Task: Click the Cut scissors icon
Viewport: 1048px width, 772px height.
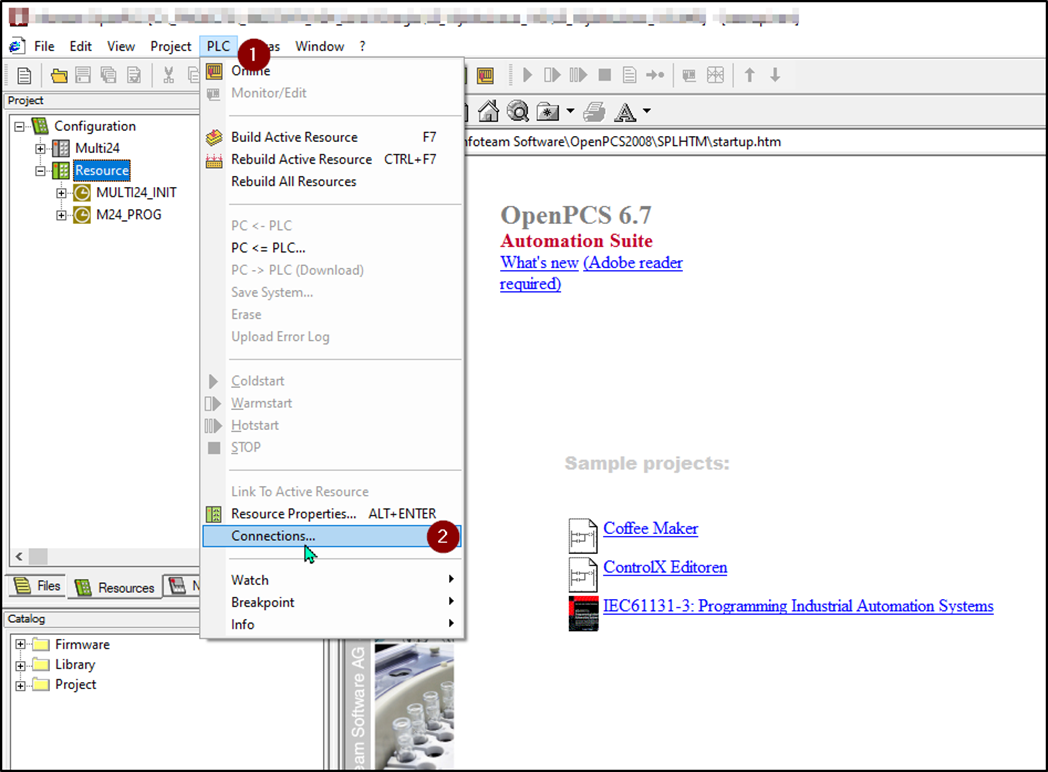Action: coord(168,76)
